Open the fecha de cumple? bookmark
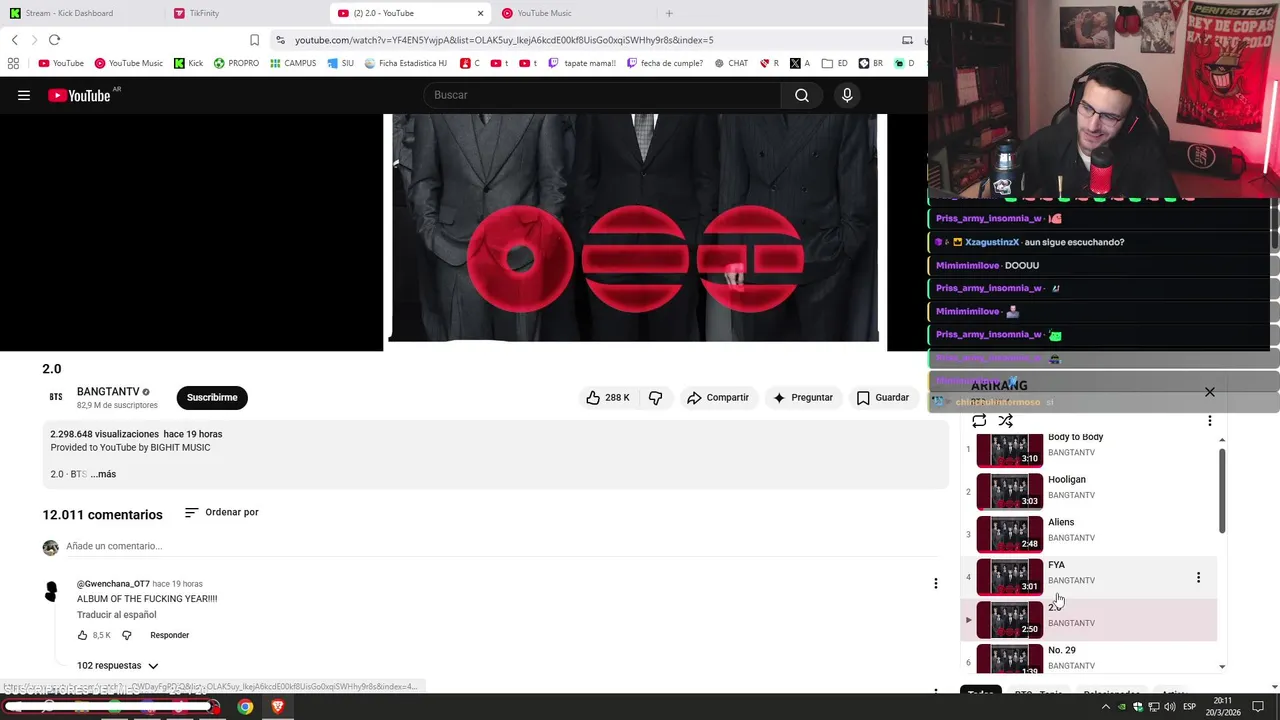Viewport: 1280px width, 720px height. point(665,63)
